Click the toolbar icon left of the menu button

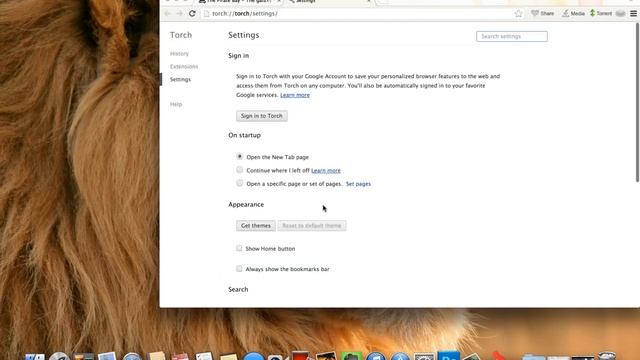tap(620, 13)
